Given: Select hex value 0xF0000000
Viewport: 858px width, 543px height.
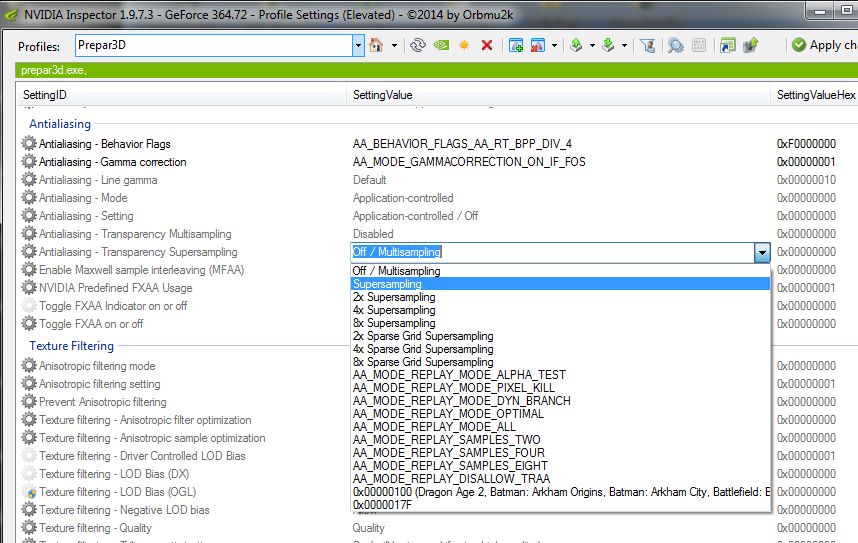Looking at the screenshot, I should point(806,144).
